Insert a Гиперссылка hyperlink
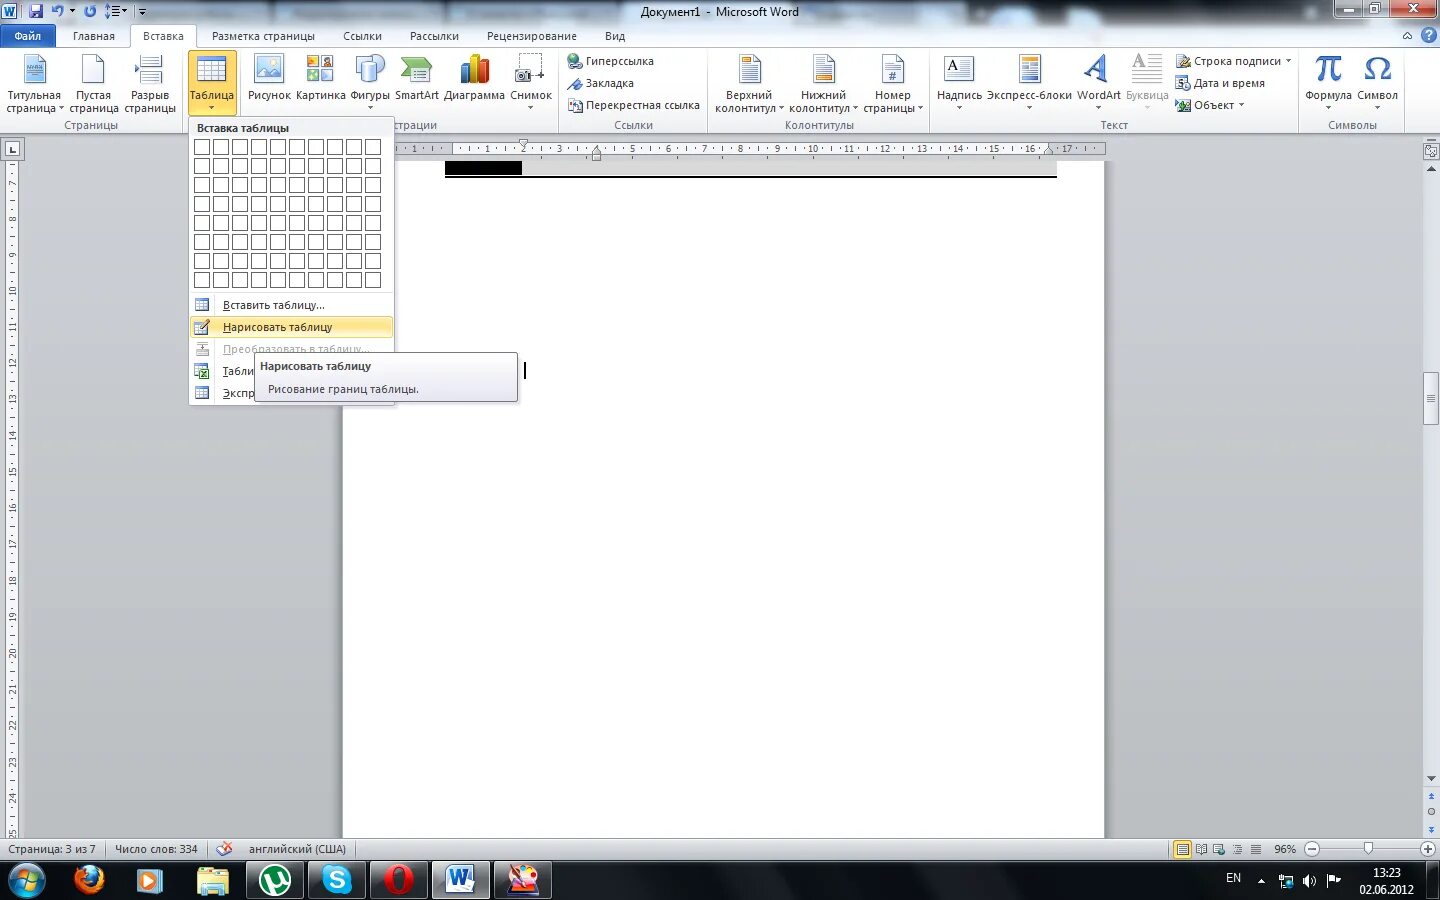1440x900 pixels. [611, 61]
